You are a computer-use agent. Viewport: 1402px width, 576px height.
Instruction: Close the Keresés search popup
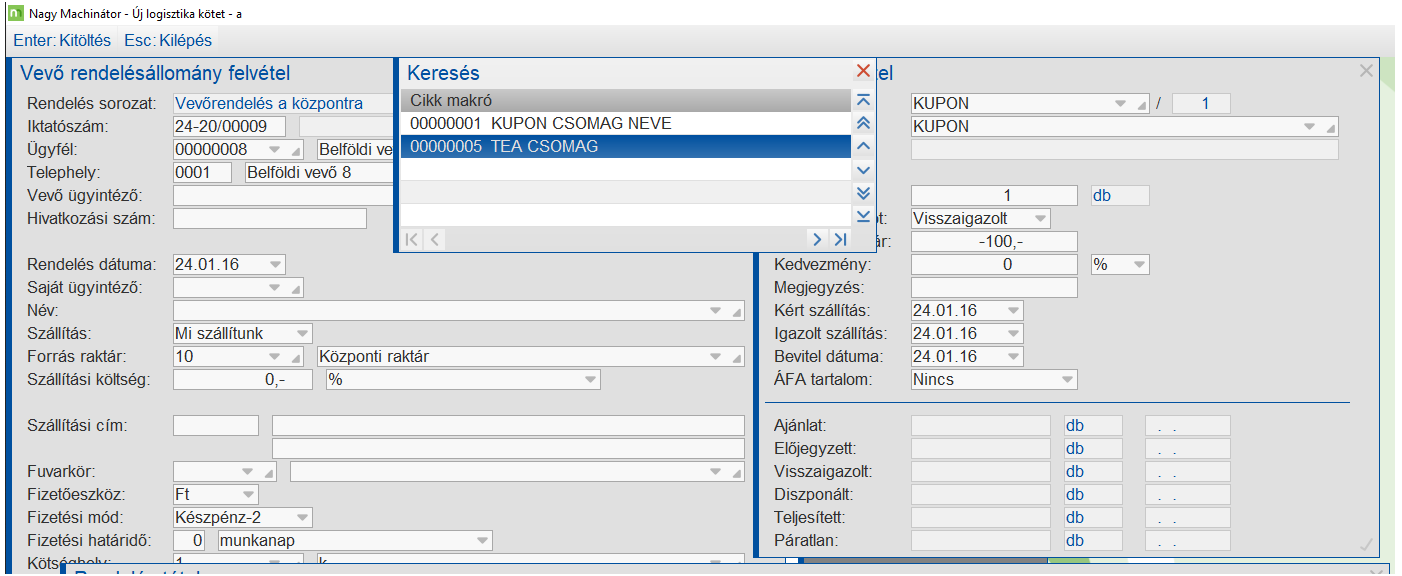click(x=863, y=71)
